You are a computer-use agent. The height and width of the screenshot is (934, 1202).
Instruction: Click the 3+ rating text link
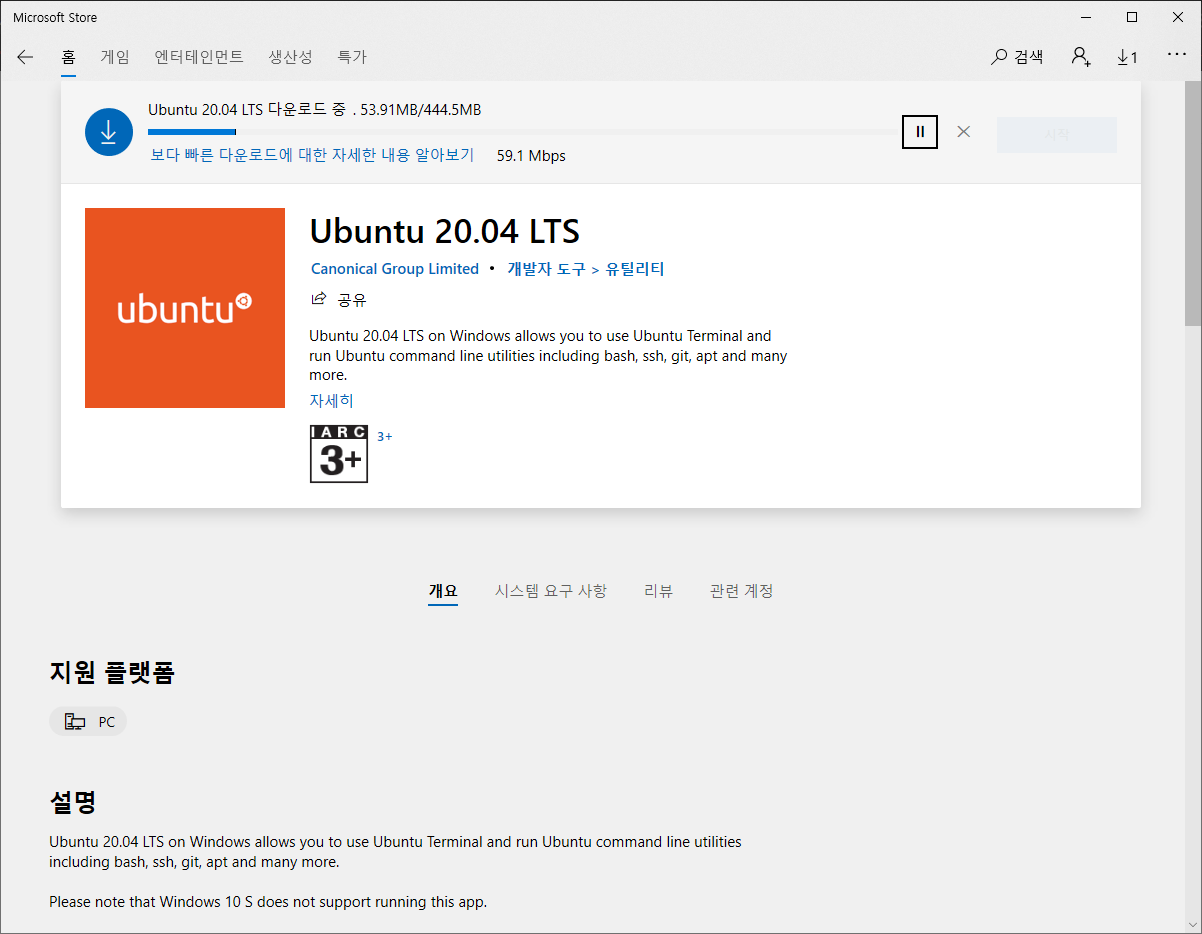point(385,436)
